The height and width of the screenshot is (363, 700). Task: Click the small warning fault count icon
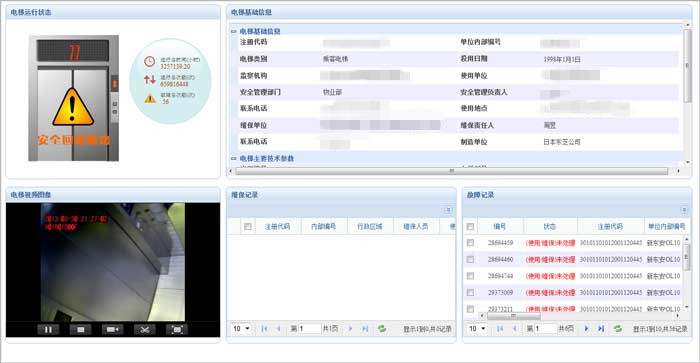coord(150,98)
